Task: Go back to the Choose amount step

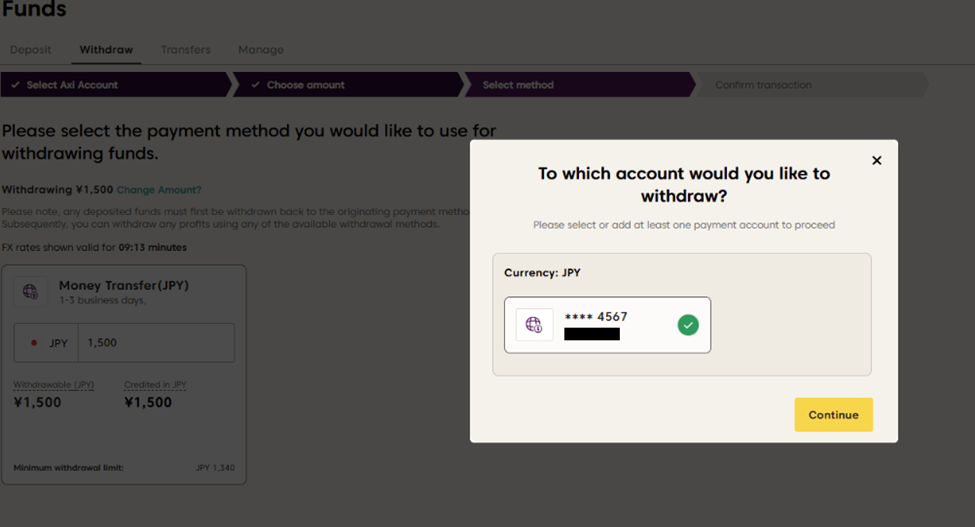Action: [x=305, y=85]
